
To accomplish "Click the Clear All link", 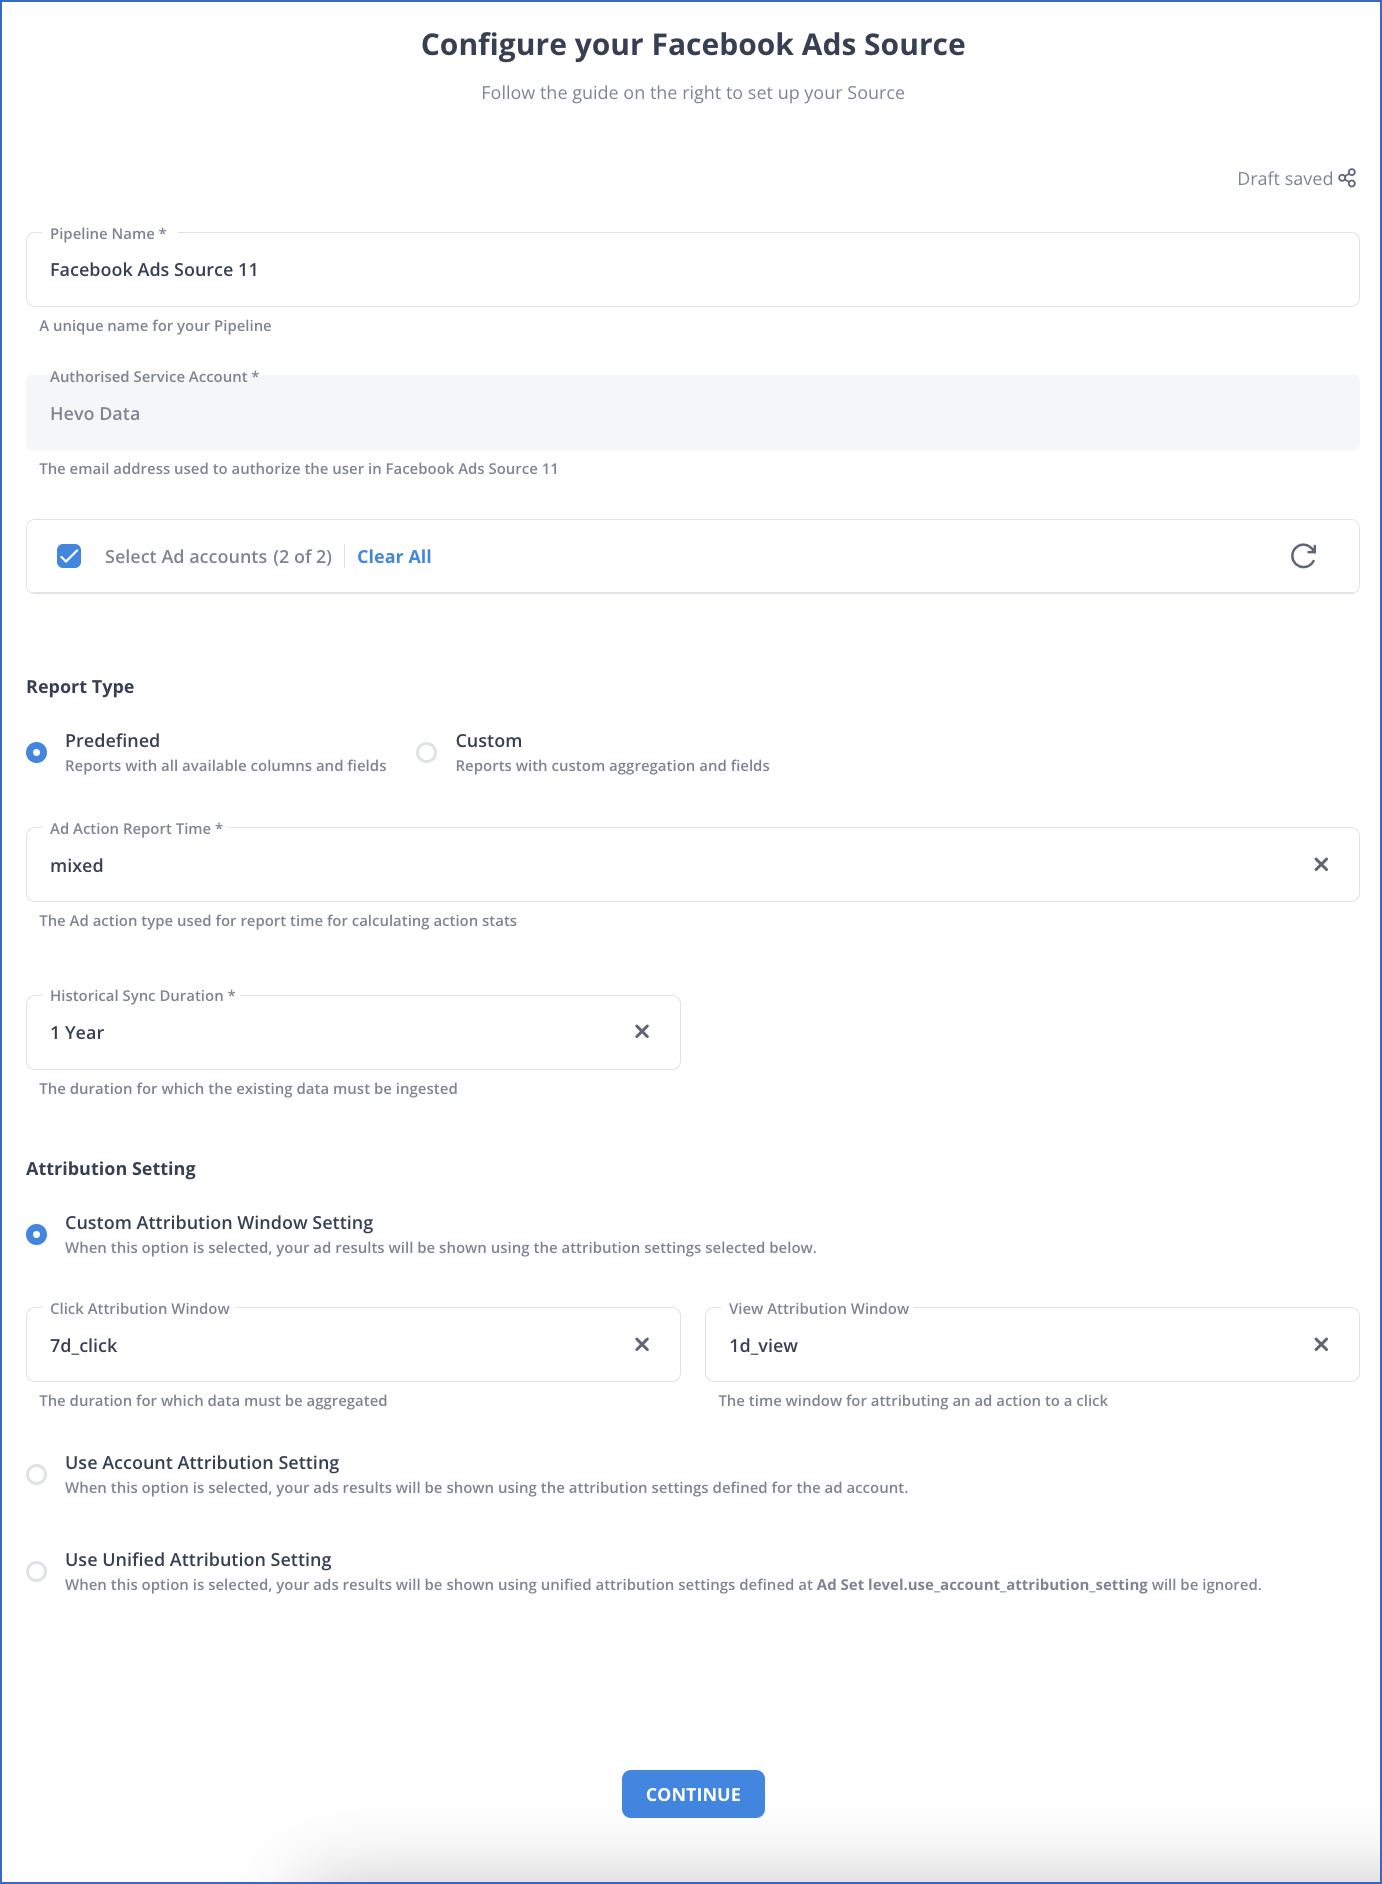I will pyautogui.click(x=394, y=556).
